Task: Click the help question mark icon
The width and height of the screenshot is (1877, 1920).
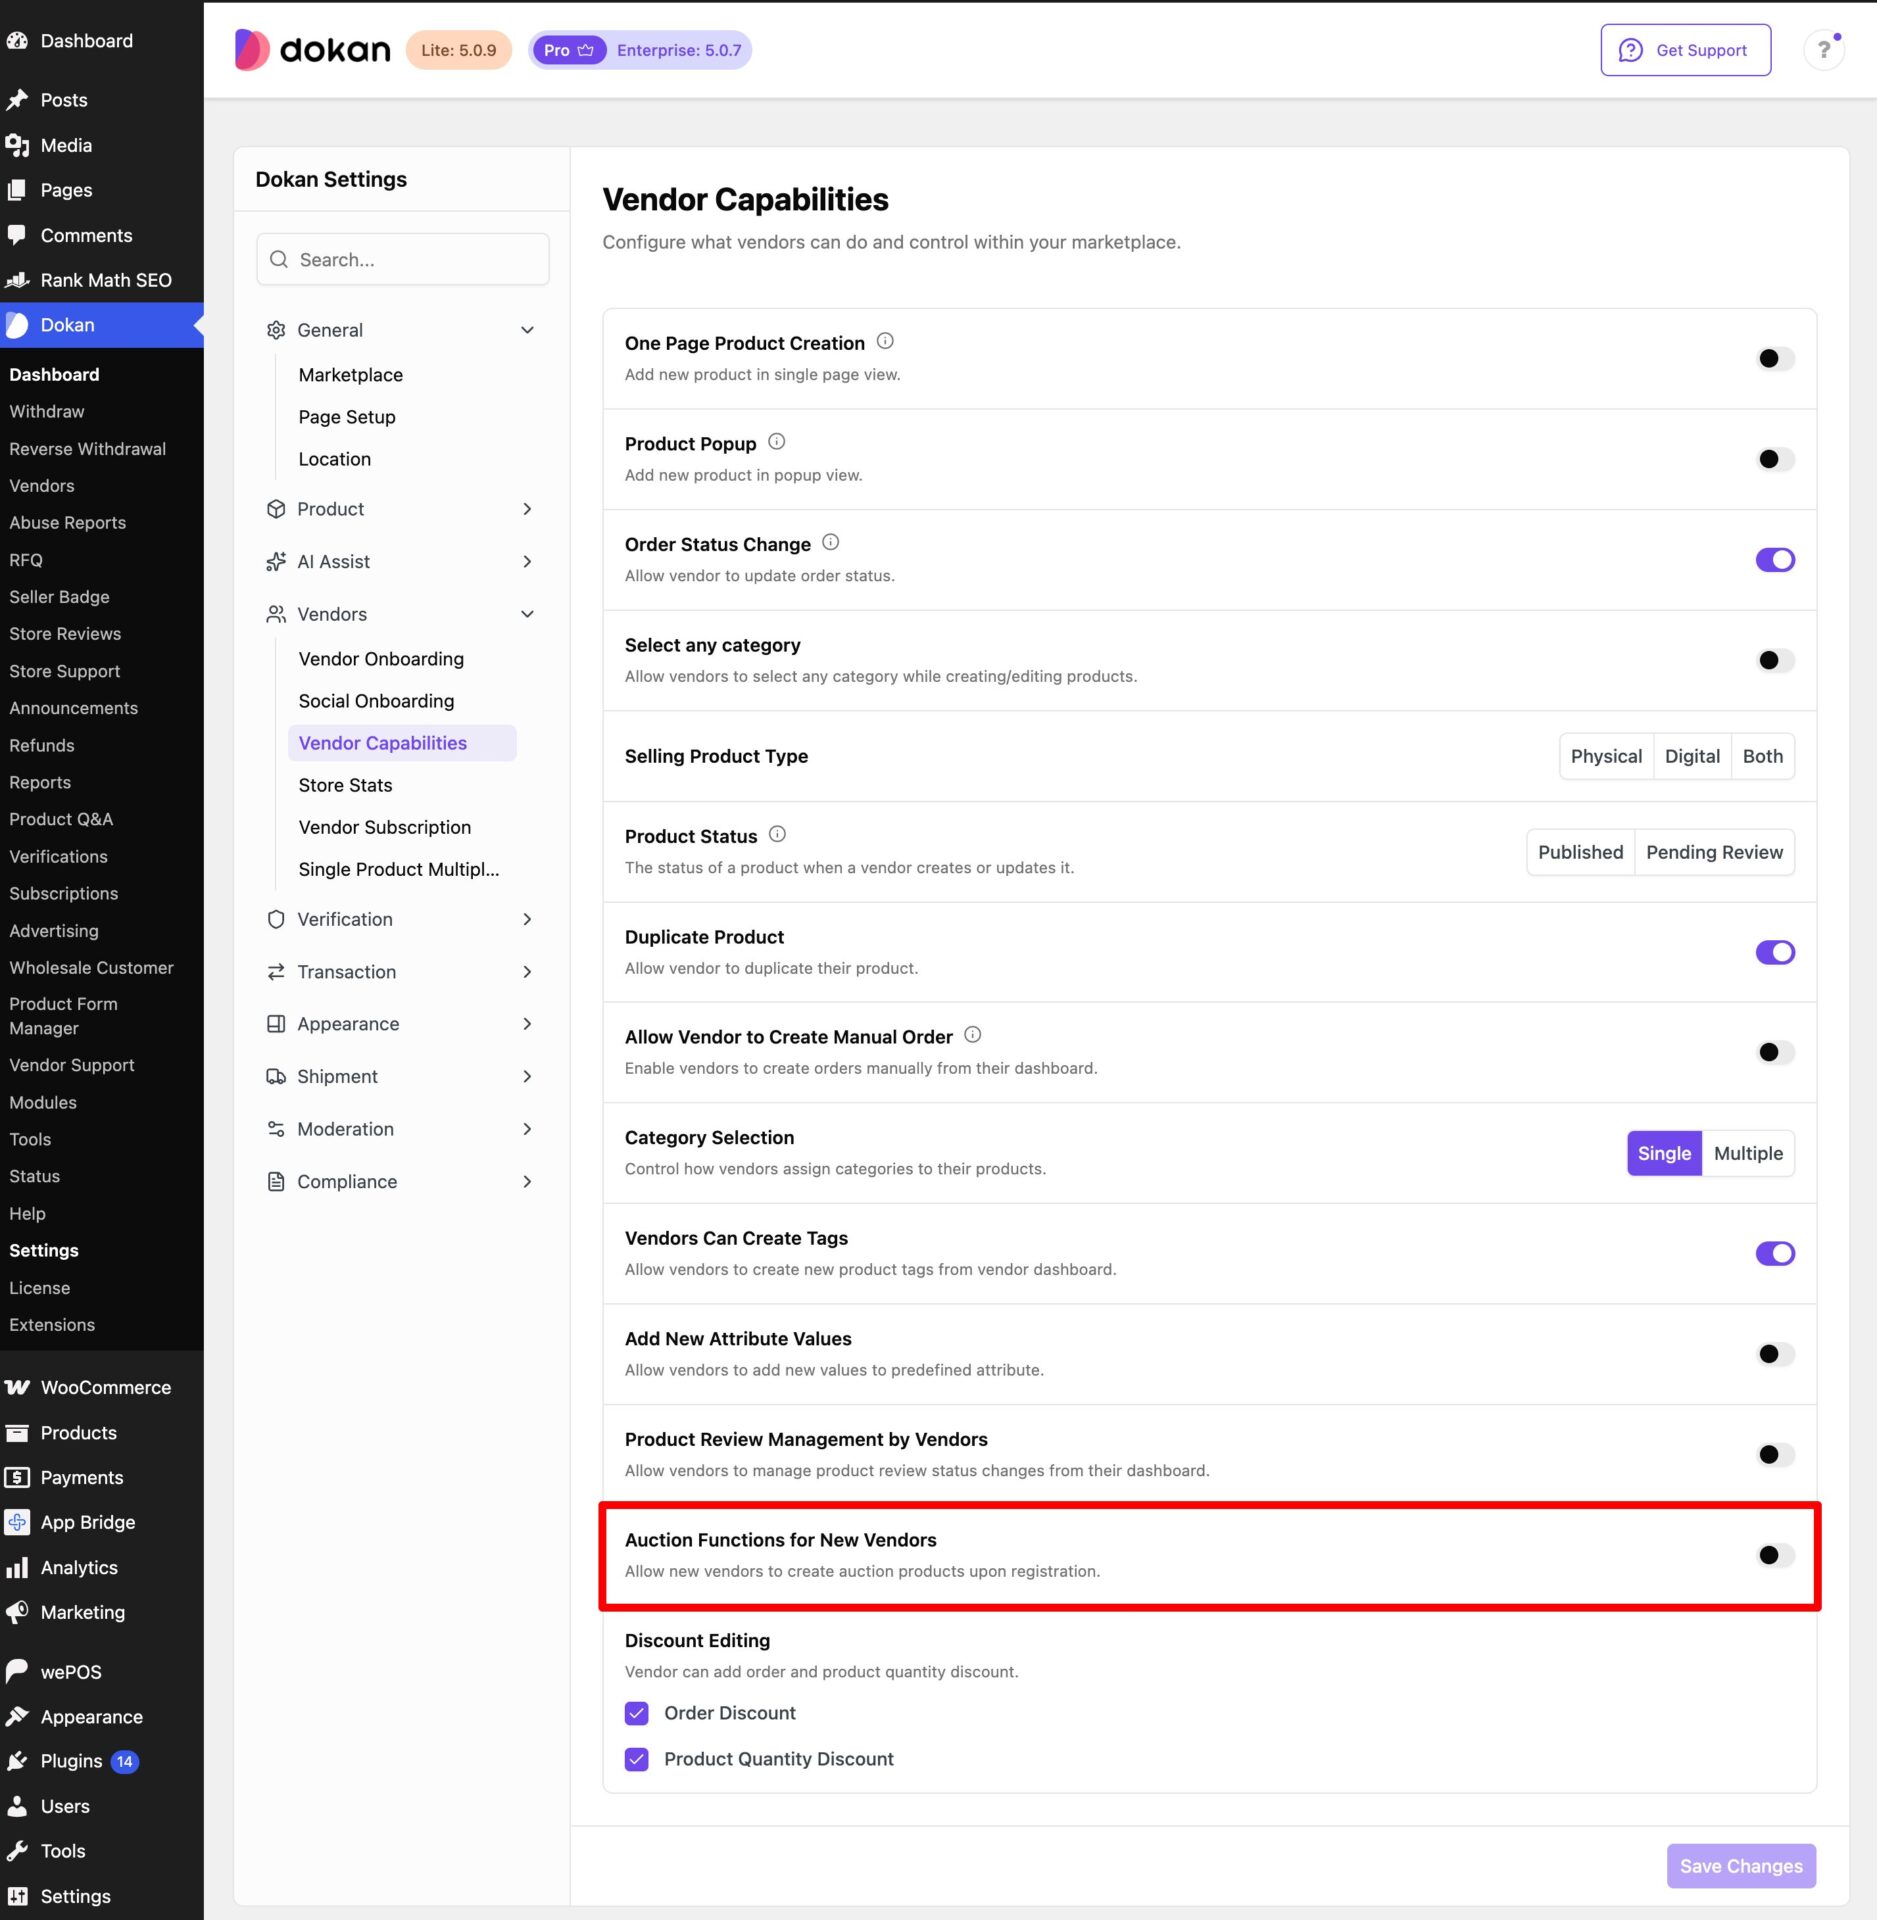Action: tap(1823, 49)
